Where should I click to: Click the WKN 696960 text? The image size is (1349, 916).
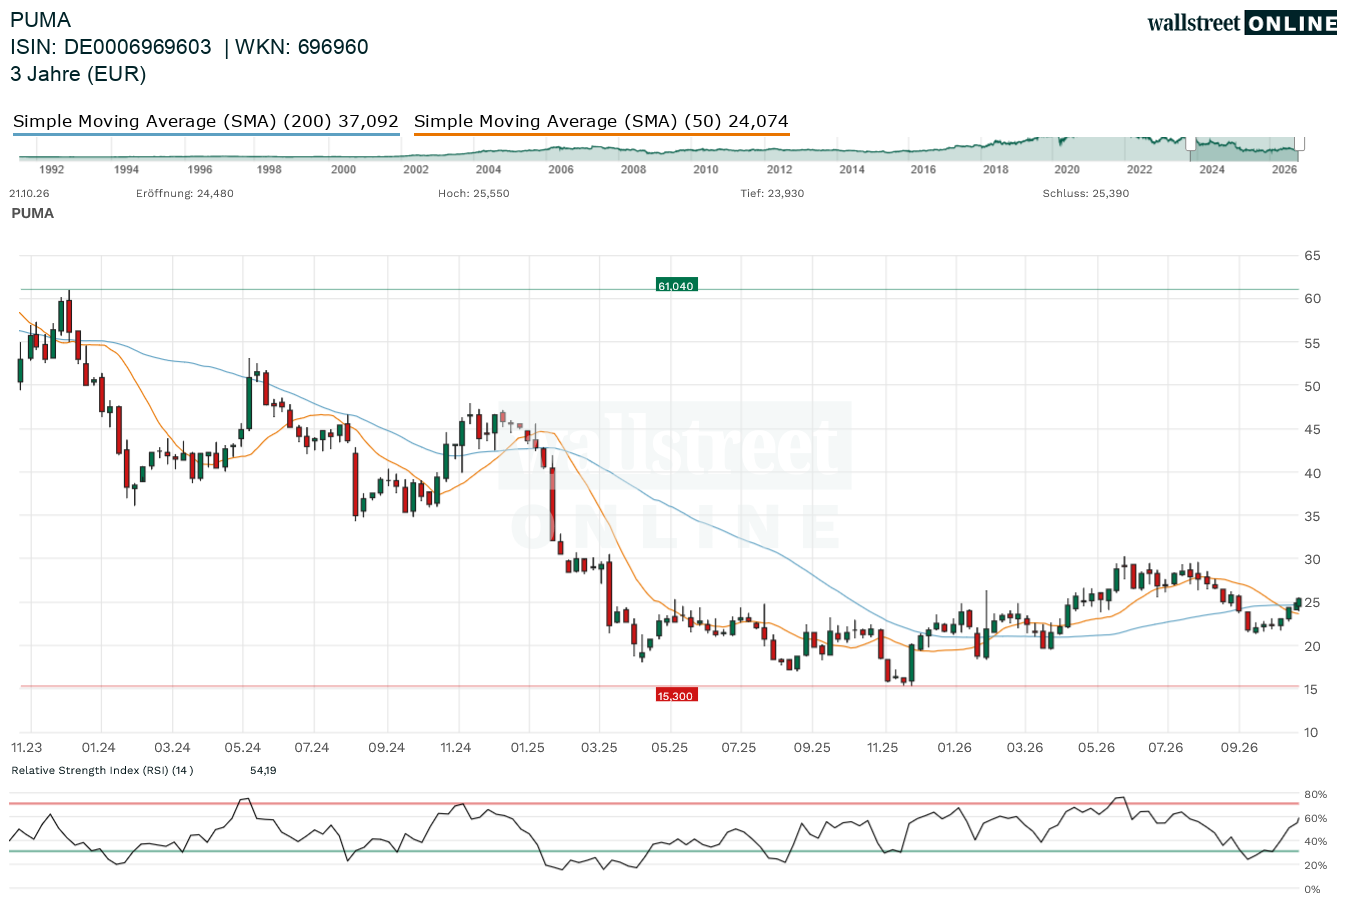pyautogui.click(x=302, y=47)
